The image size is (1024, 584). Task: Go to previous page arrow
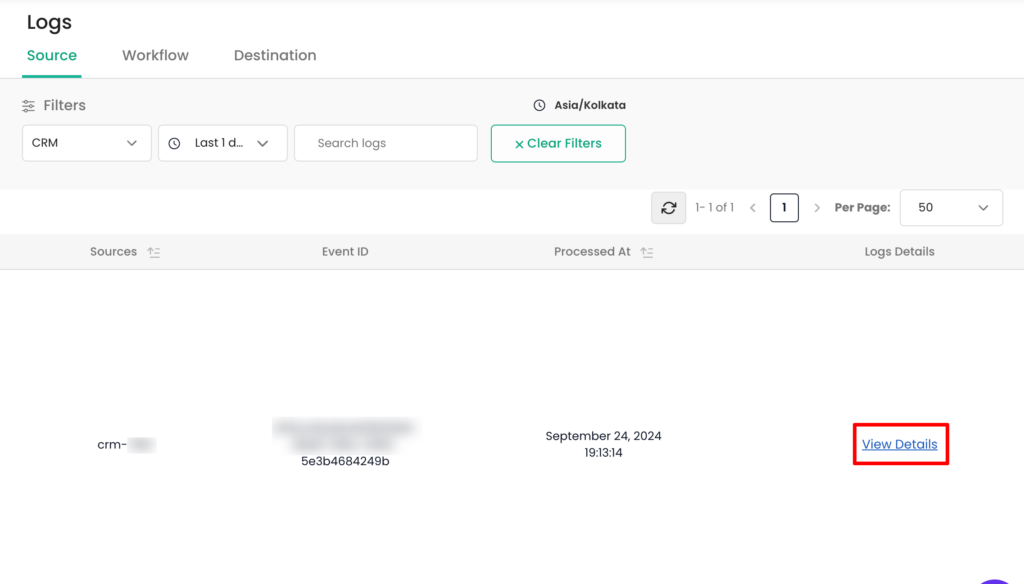753,208
